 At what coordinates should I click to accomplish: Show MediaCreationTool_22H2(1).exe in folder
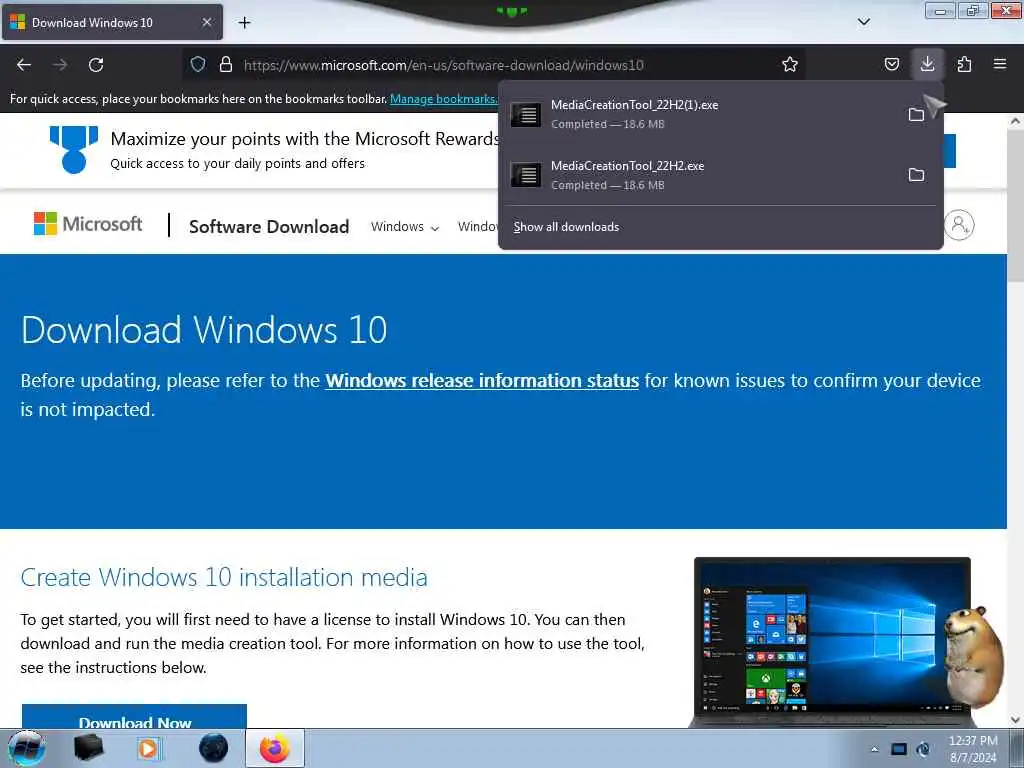916,114
